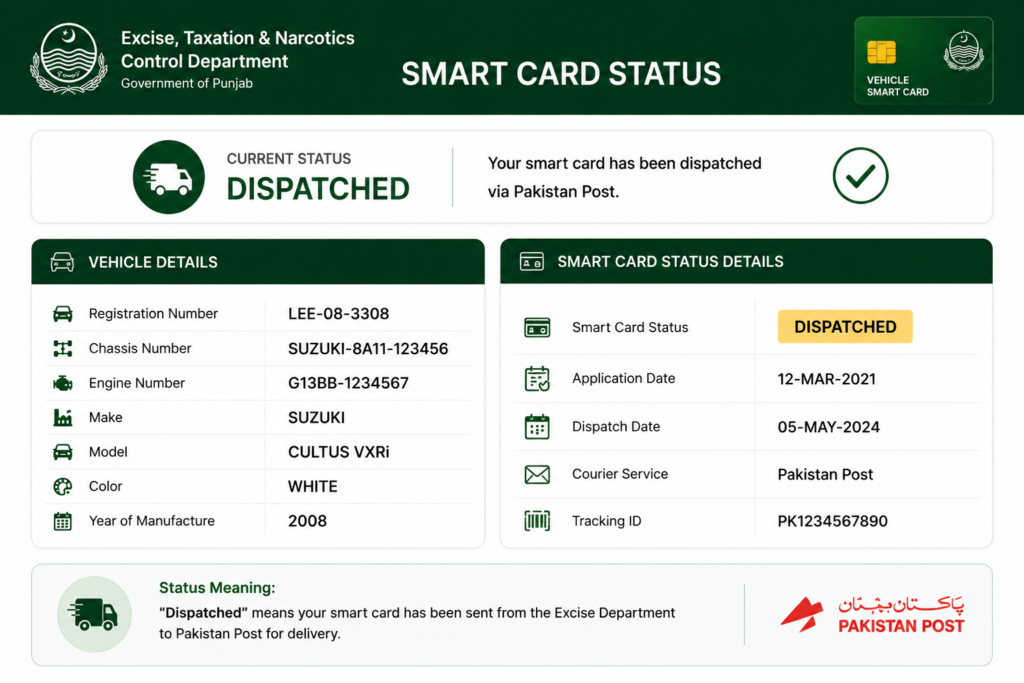Click the card icon in Smart Card Status Details header
This screenshot has width=1024, height=683.
pos(532,262)
